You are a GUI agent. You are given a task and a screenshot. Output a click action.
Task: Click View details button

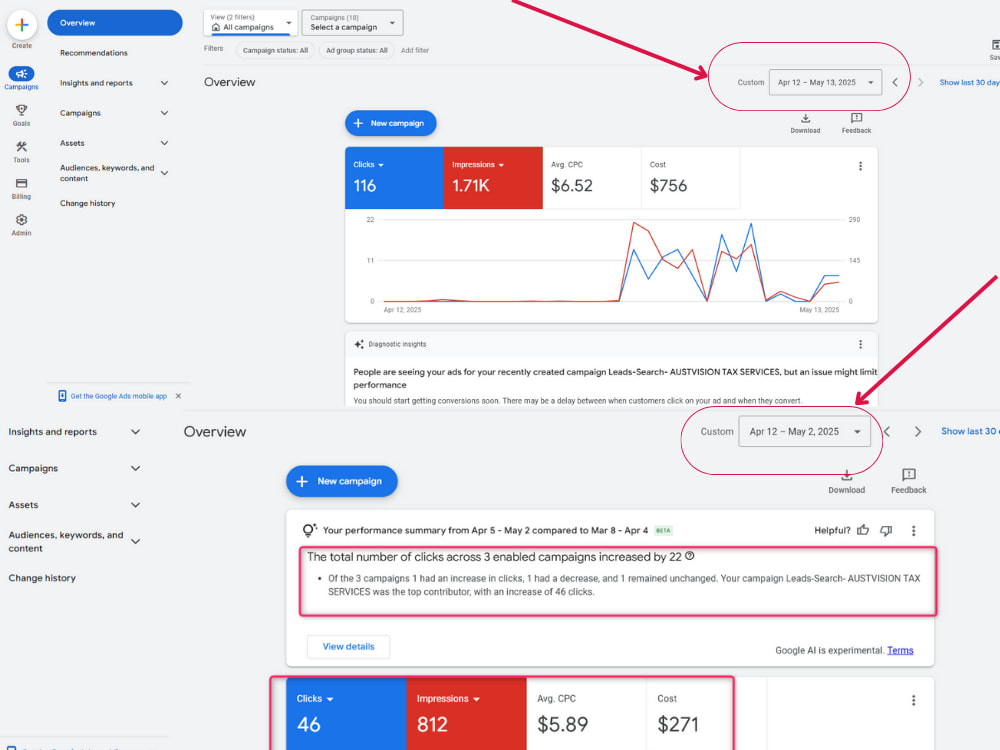[x=348, y=647]
